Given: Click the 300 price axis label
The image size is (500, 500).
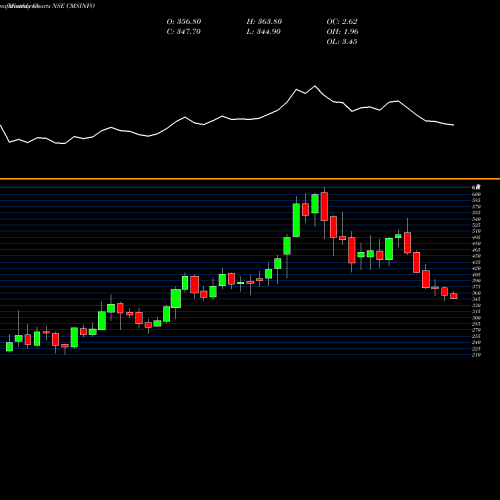Looking at the screenshot, I should point(476,318).
